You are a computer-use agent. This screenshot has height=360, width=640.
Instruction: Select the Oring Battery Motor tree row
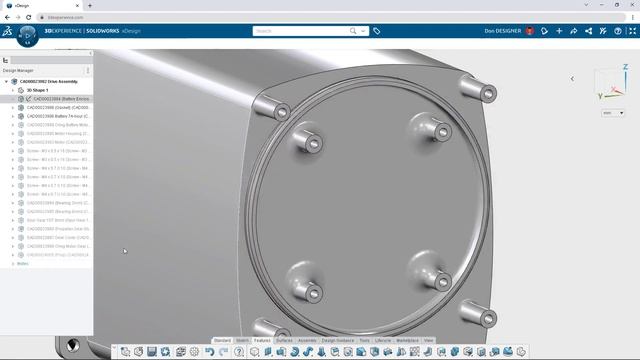(x=47, y=125)
